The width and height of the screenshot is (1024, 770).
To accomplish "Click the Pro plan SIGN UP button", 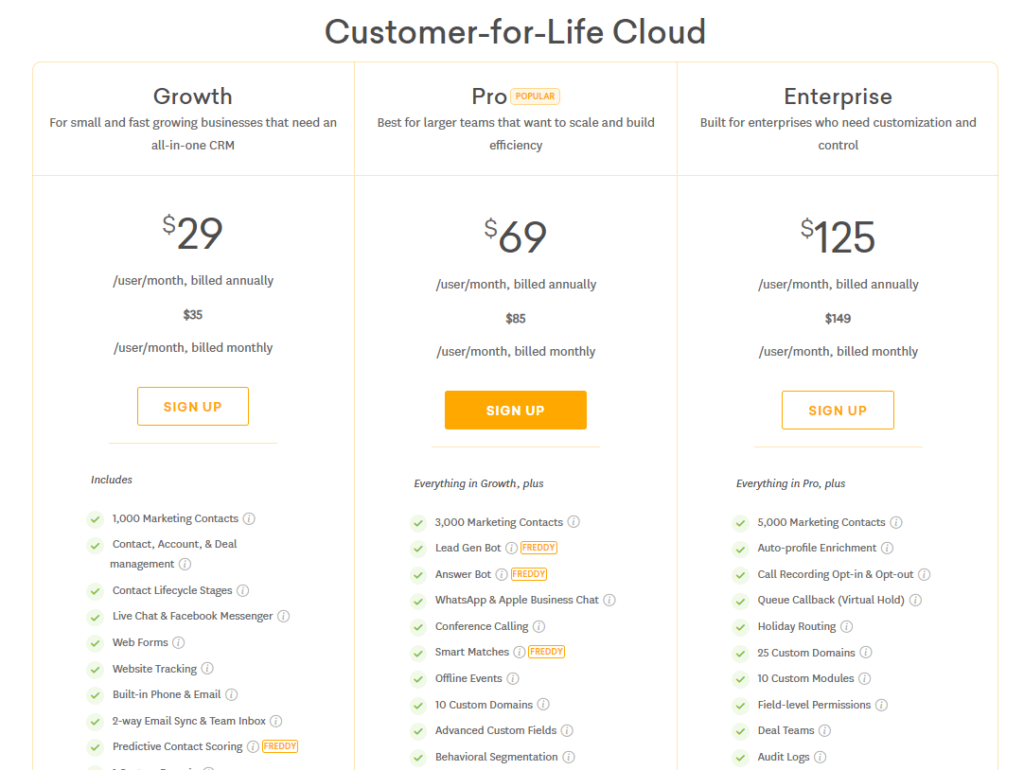I will 515,410.
